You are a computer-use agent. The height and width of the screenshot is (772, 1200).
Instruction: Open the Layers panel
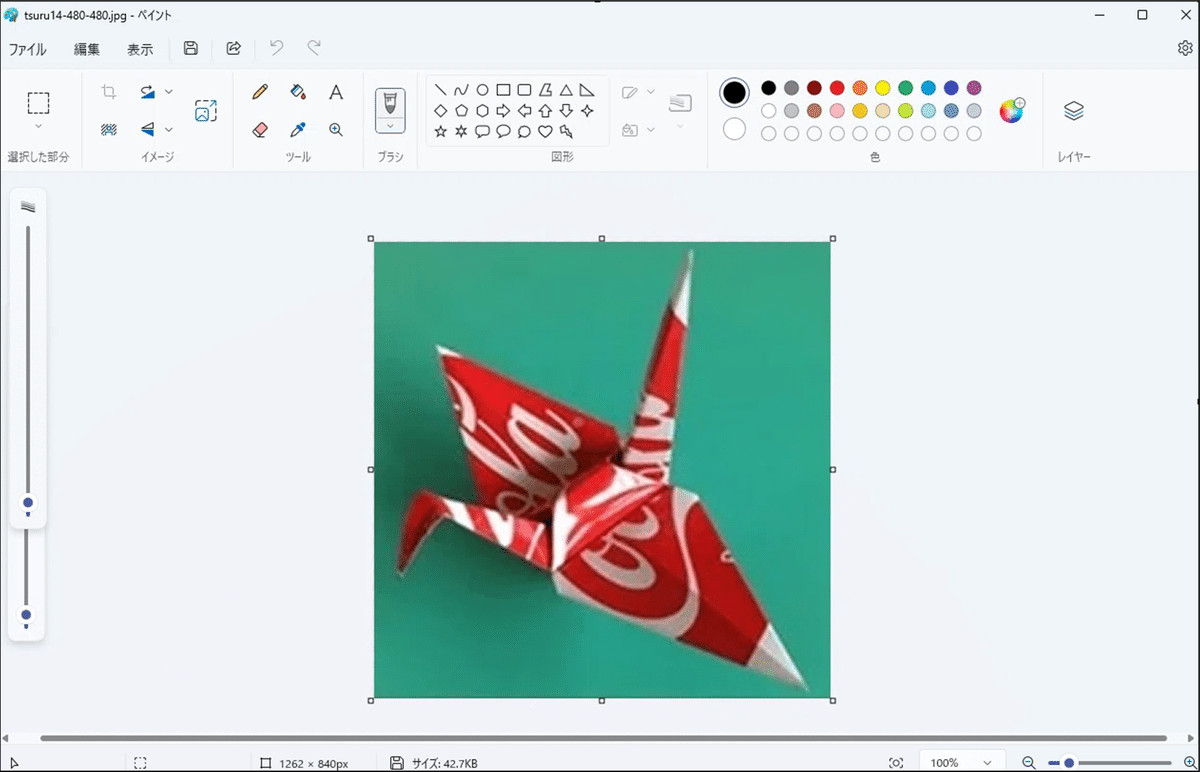coord(1074,110)
